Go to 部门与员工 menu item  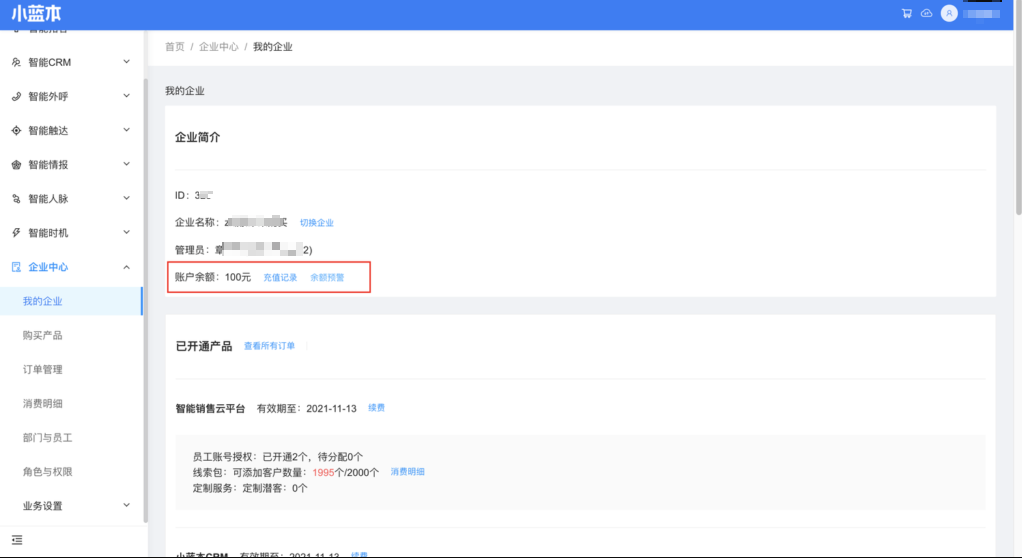click(x=48, y=438)
